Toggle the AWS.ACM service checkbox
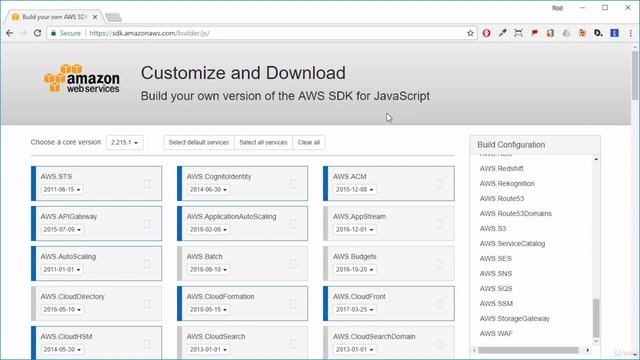 [440, 184]
